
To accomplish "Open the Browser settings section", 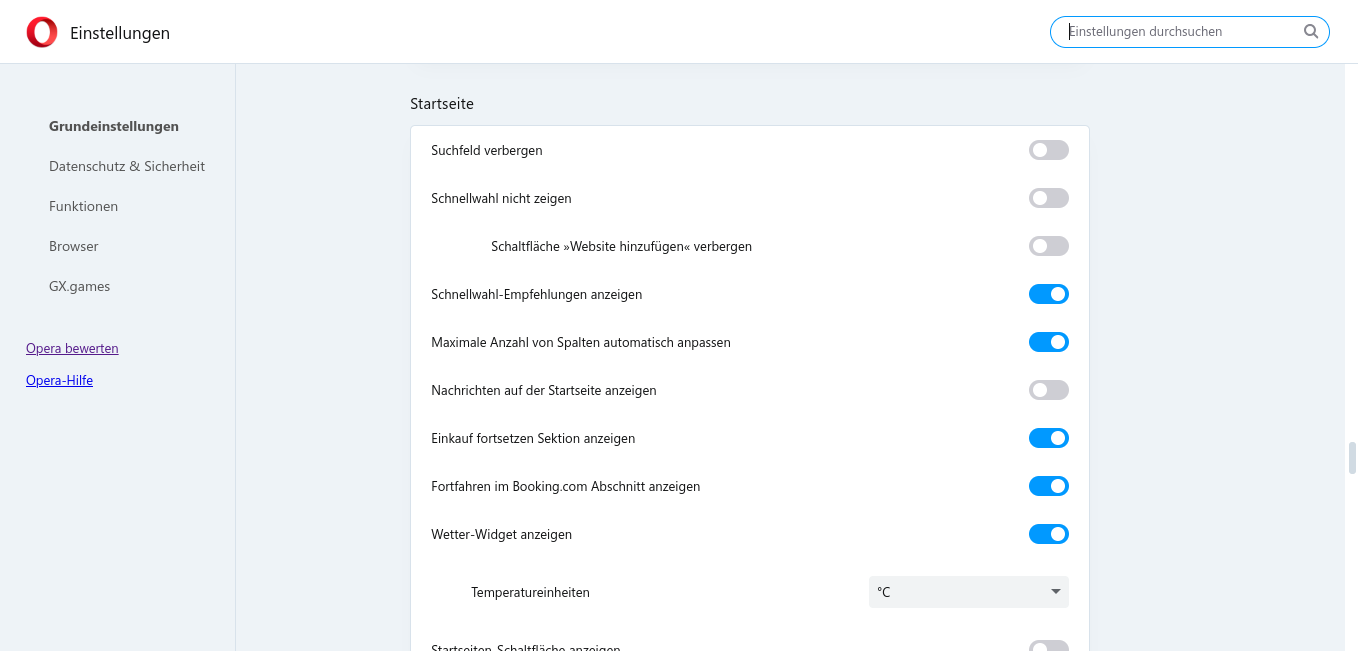I will (x=74, y=246).
